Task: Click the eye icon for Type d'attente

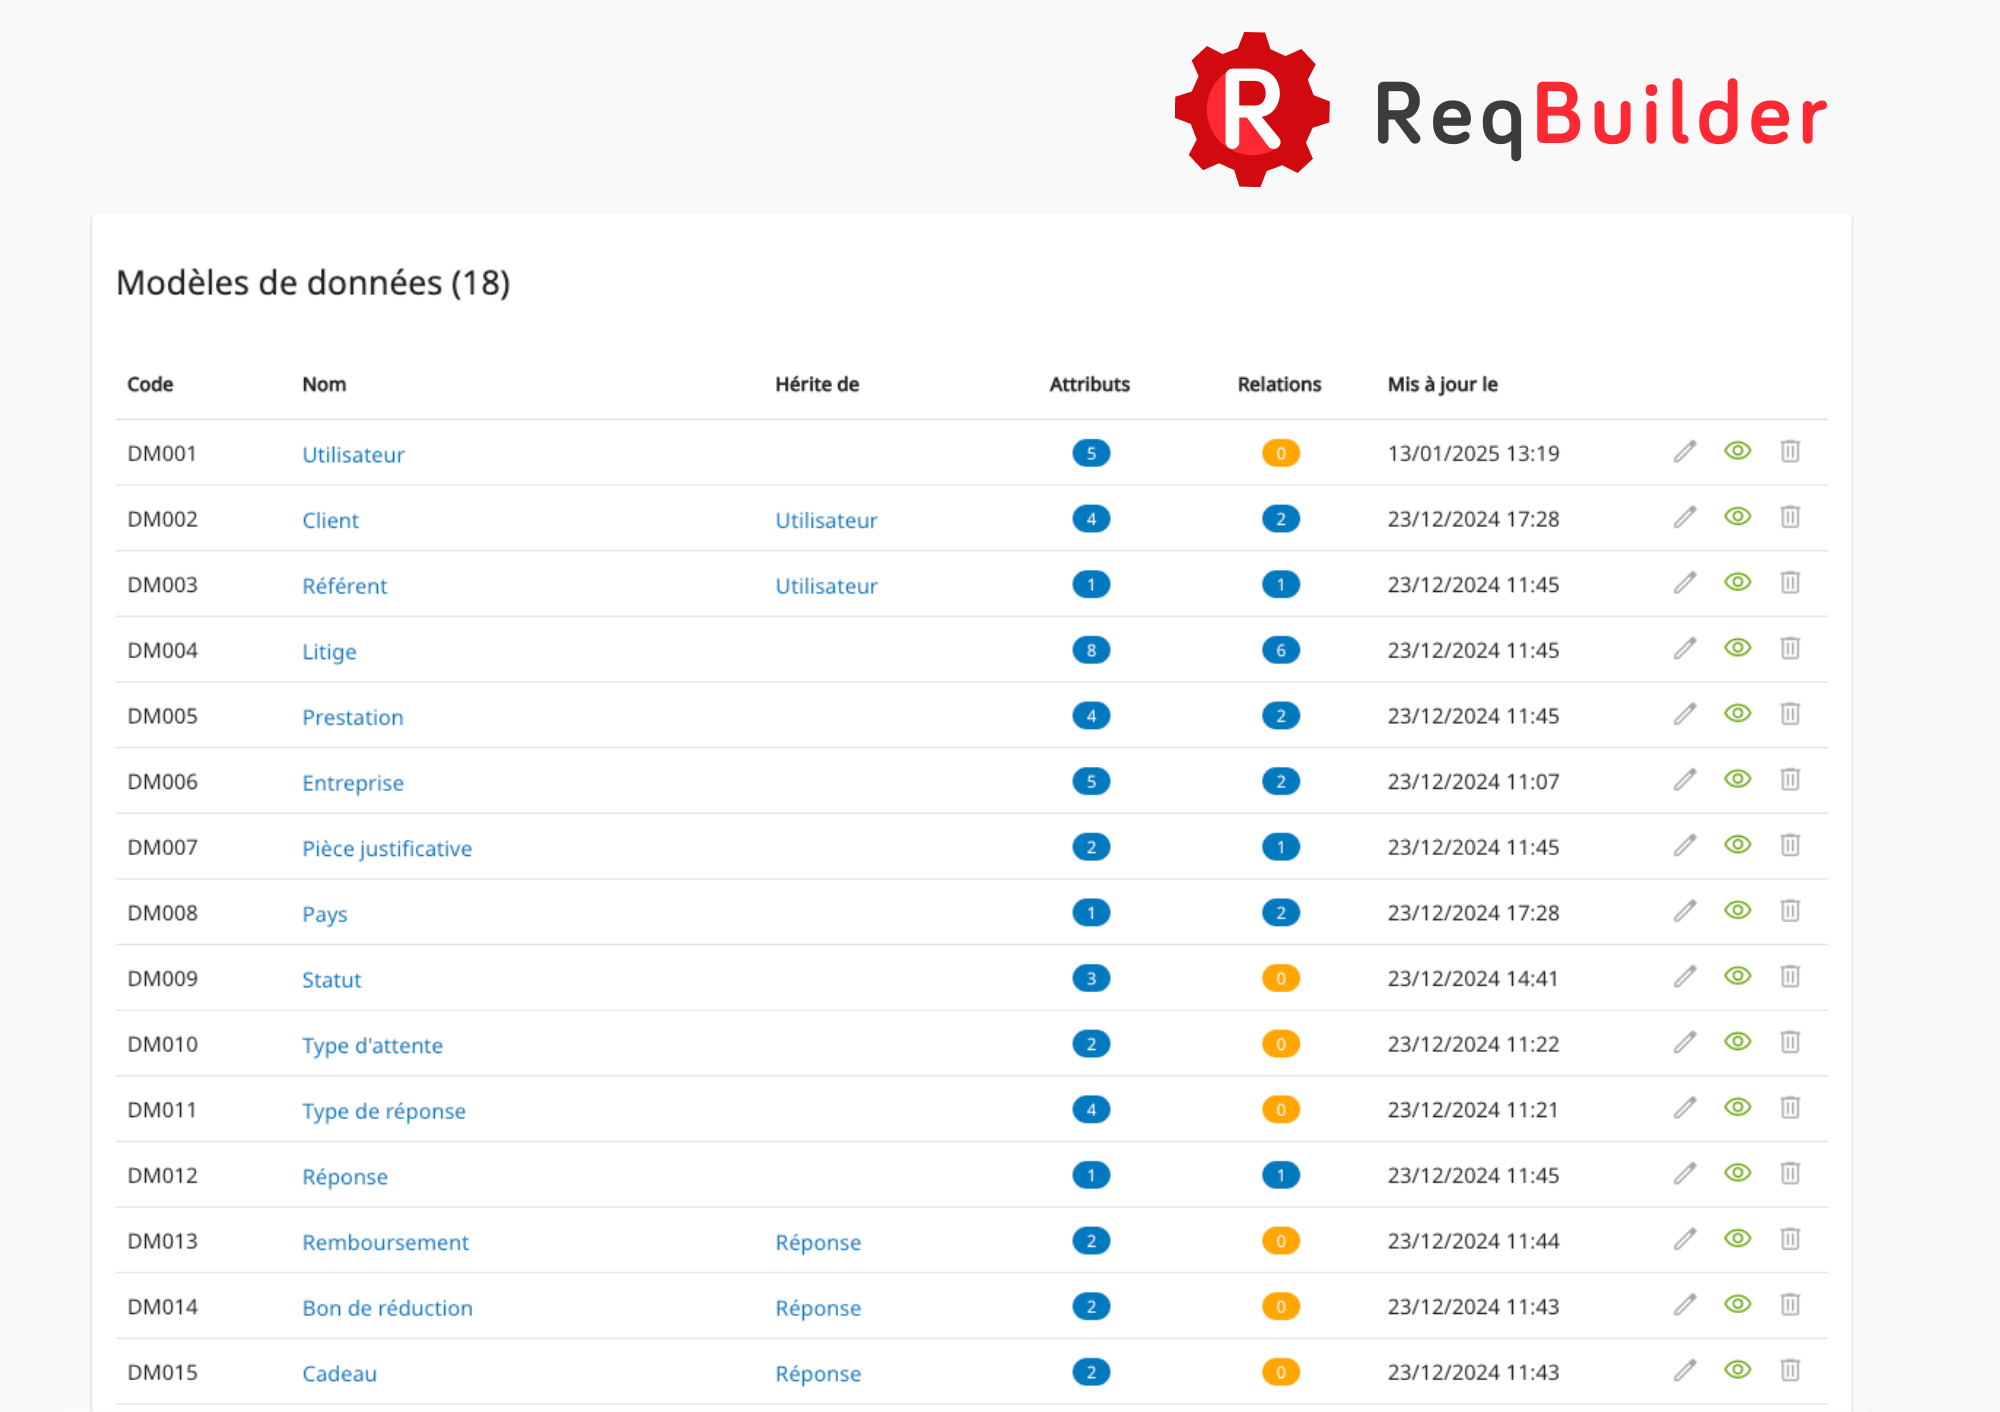Action: 1738,1042
